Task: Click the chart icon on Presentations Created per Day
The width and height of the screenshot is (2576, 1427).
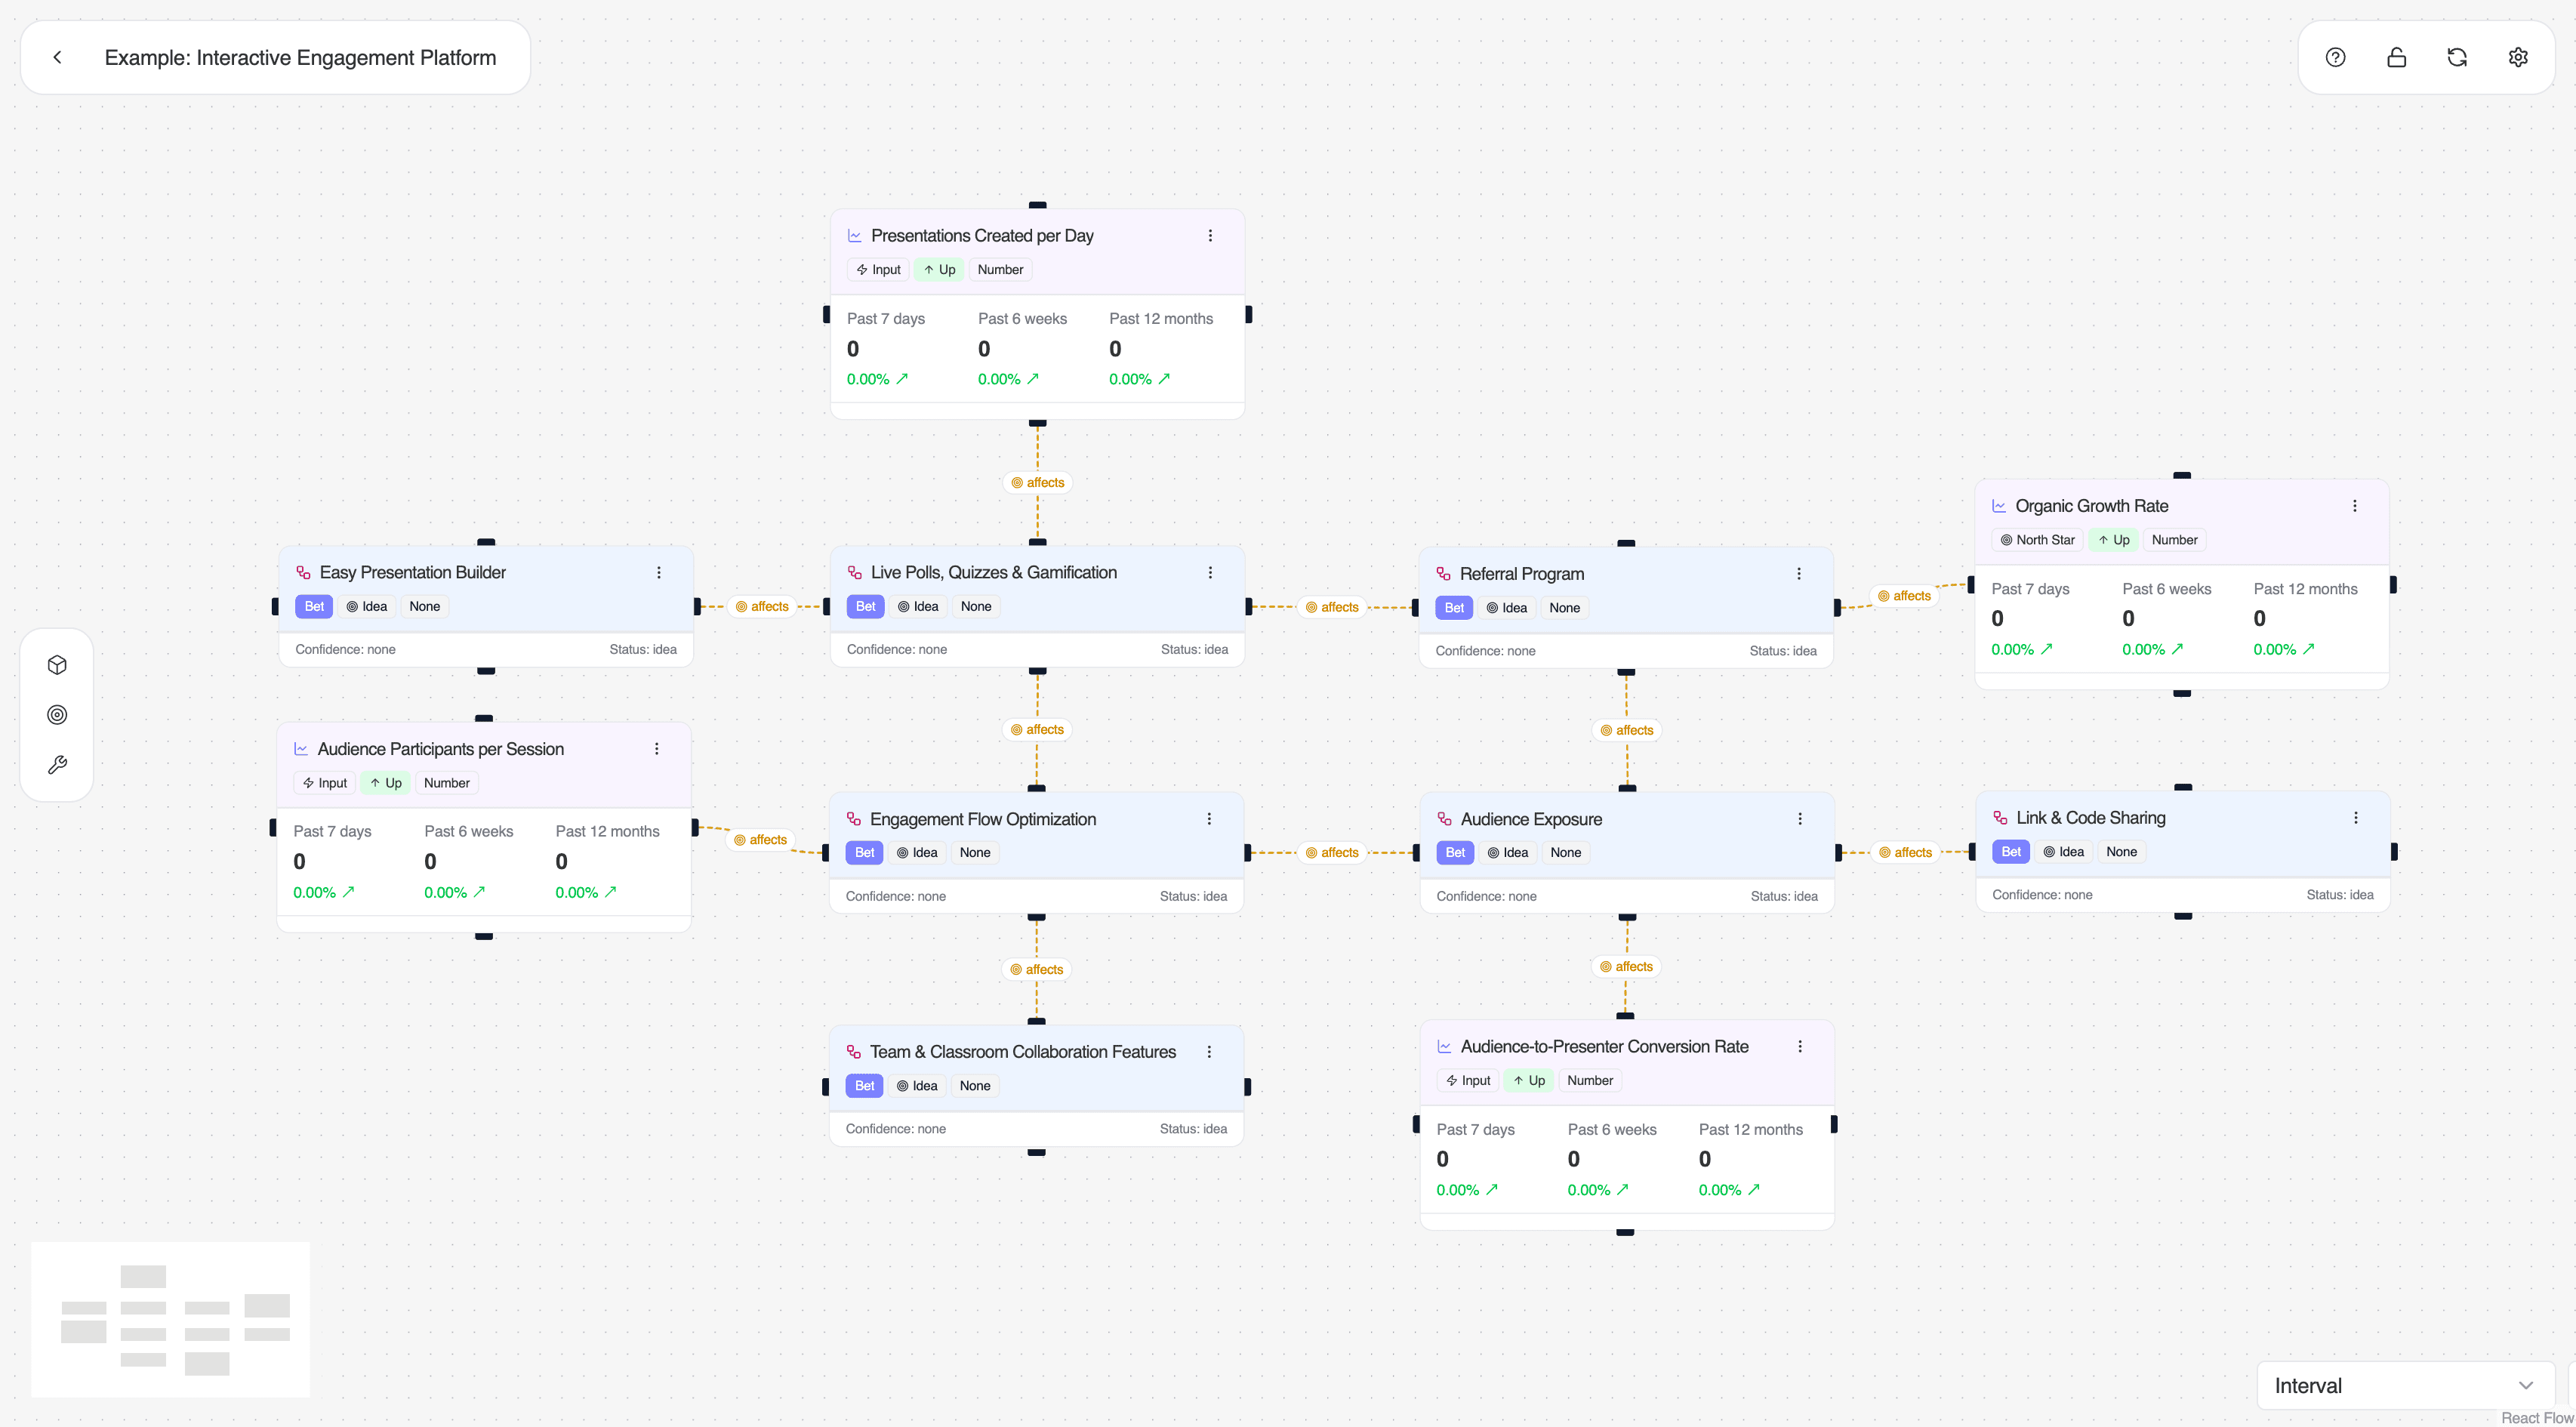Action: point(855,235)
